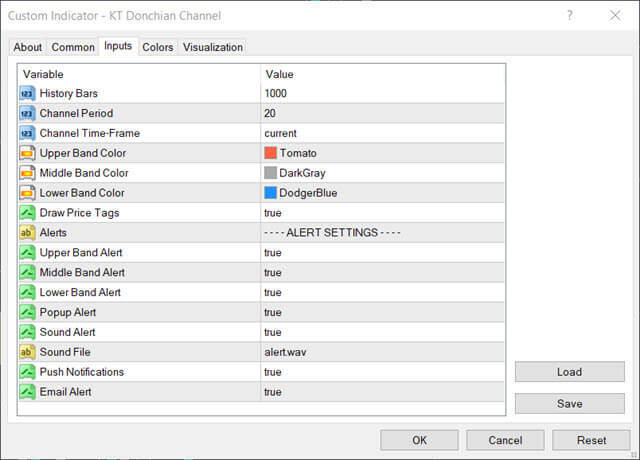Open the dialog help question mark
The image size is (640, 460).
coord(570,16)
